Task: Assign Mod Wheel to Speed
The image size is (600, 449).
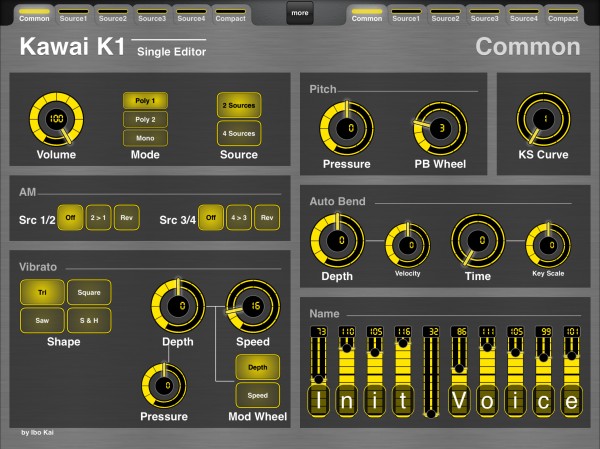Action: [x=258, y=395]
